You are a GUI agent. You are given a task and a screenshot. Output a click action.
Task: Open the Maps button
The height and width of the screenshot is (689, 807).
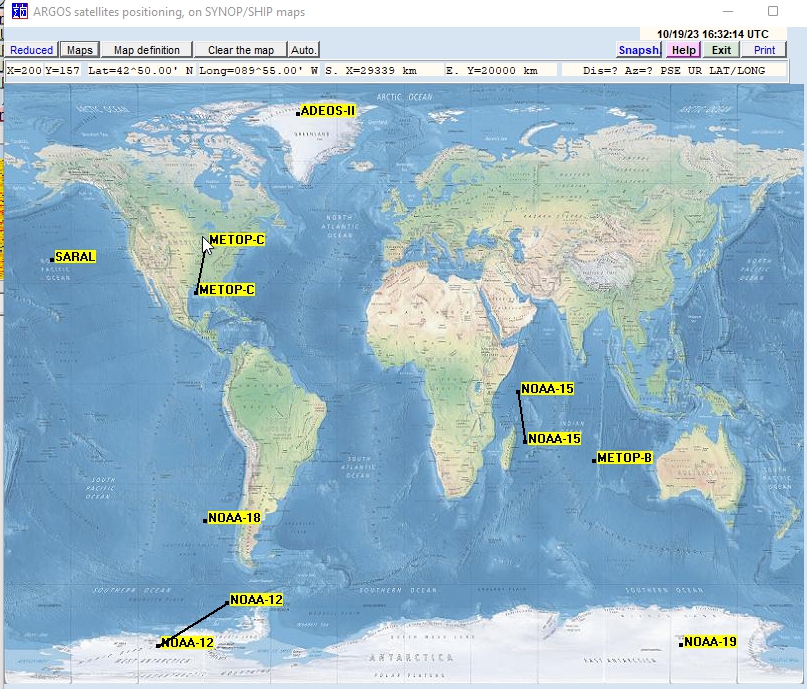tap(80, 50)
